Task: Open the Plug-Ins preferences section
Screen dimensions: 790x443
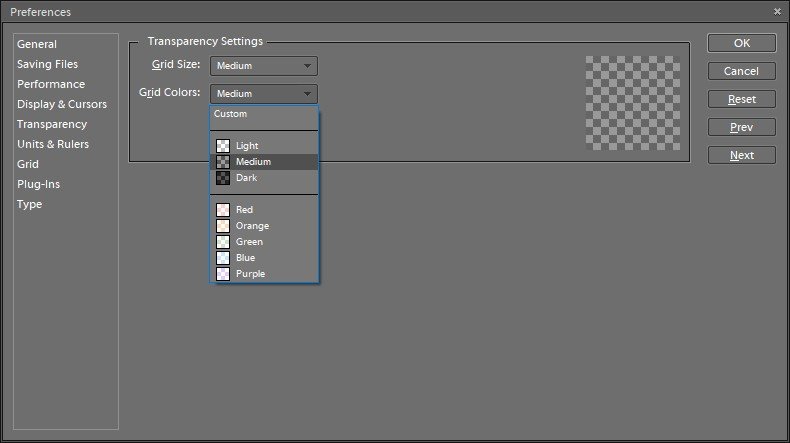Action: click(38, 184)
